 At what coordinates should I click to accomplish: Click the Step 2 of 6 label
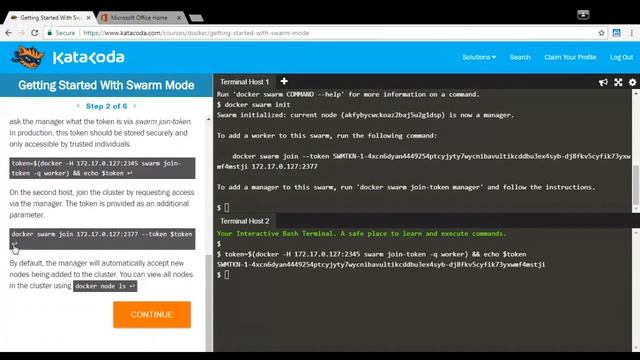click(106, 106)
